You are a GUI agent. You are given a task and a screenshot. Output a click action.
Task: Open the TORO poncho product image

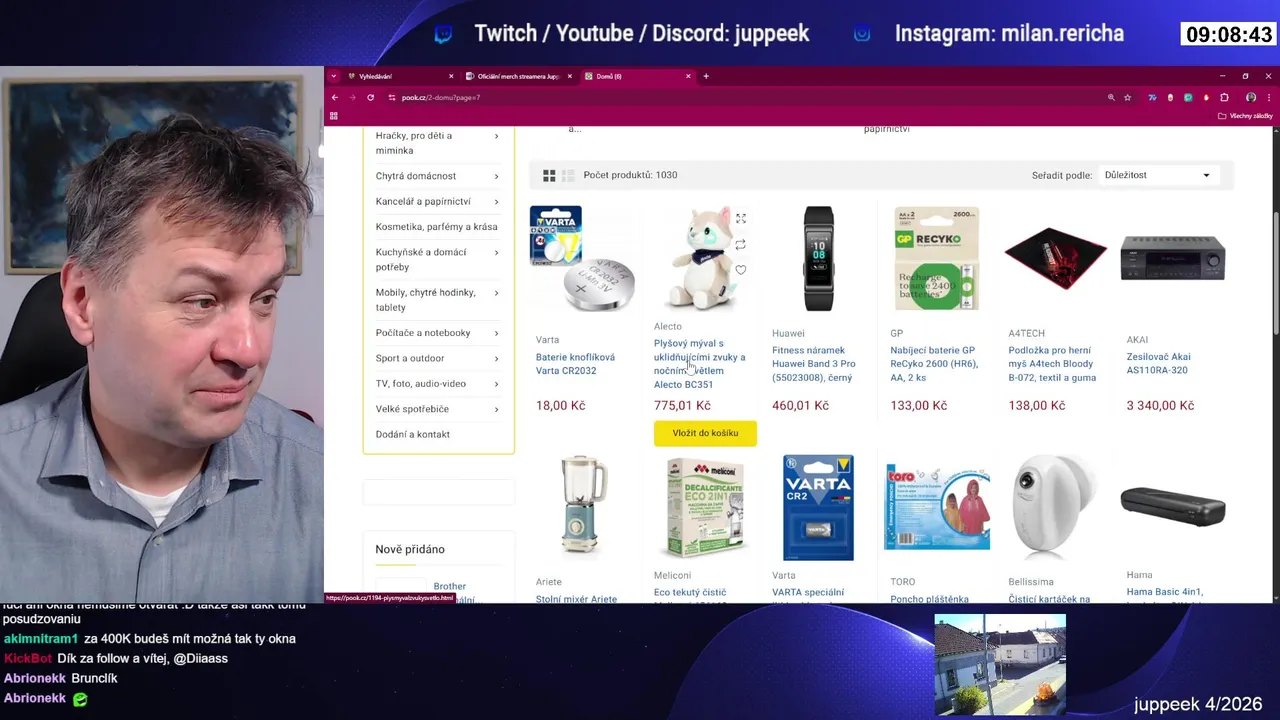[937, 506]
